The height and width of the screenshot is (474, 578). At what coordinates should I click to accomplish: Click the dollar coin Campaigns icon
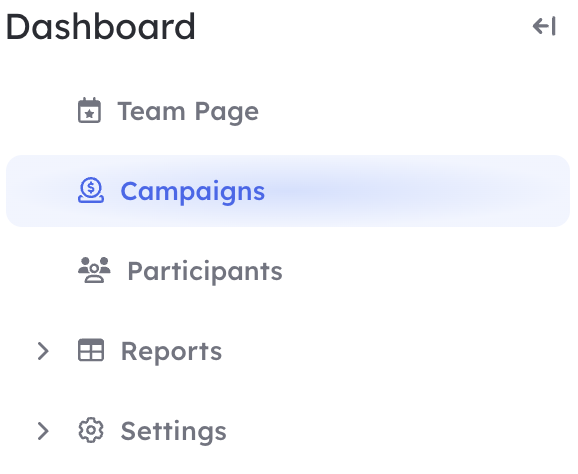click(x=91, y=190)
